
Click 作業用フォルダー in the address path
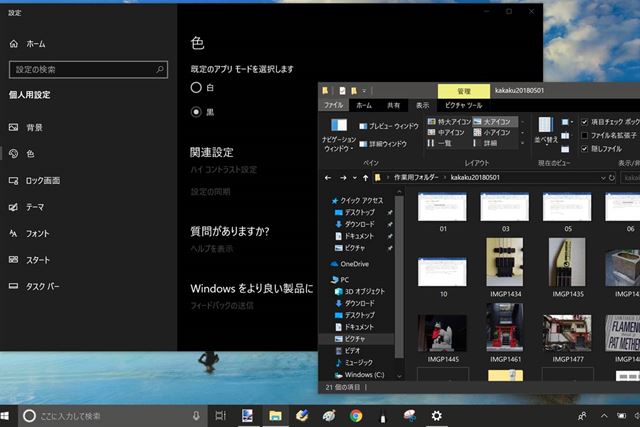[x=416, y=177]
